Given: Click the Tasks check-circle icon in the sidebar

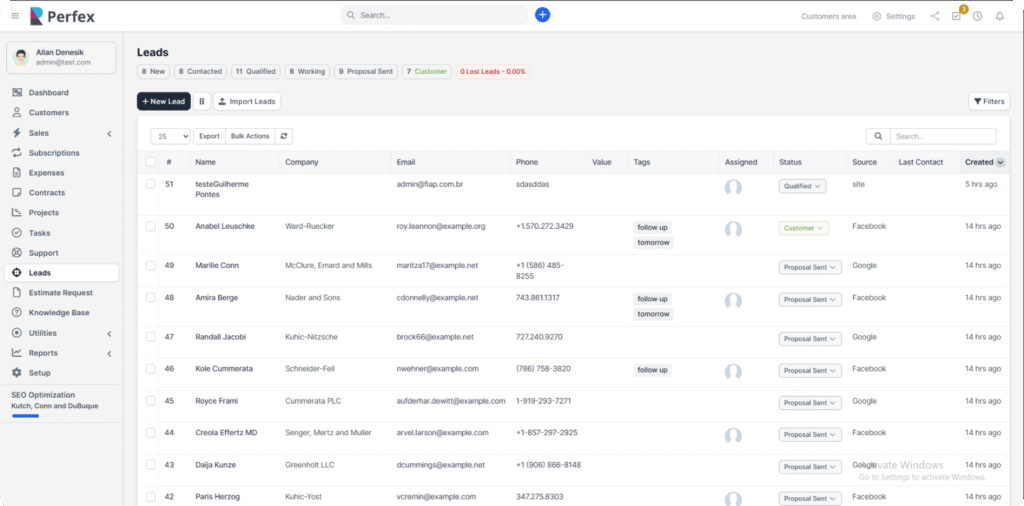Looking at the screenshot, I should tap(17, 233).
